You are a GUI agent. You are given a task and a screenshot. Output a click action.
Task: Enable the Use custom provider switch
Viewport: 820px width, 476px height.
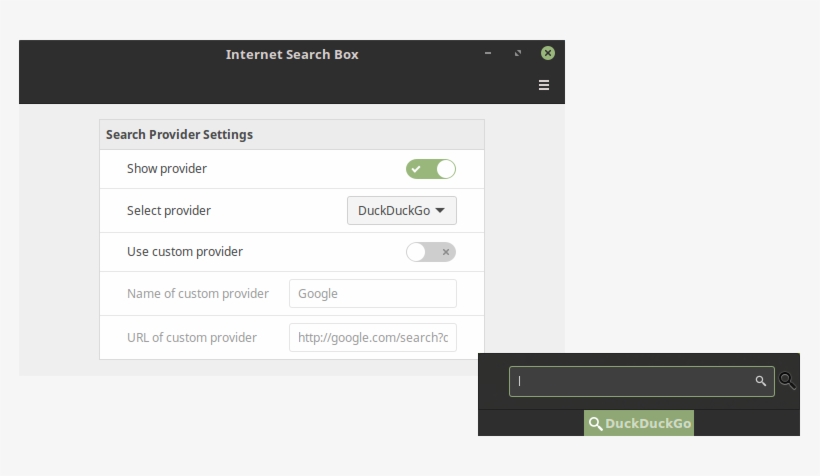(431, 252)
